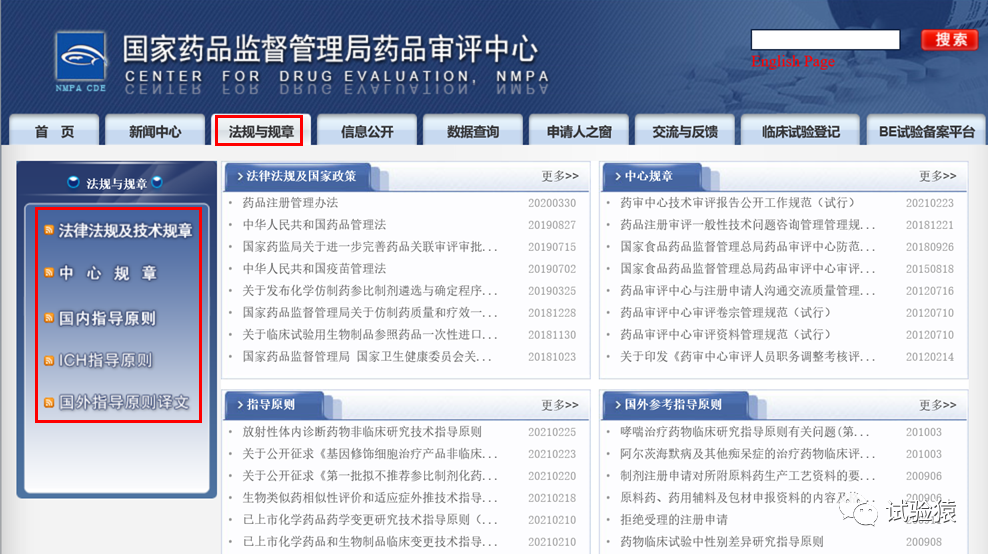This screenshot has width=988, height=554.
Task: Open 法律法规及技术规章 in sidebar
Action: 125,231
